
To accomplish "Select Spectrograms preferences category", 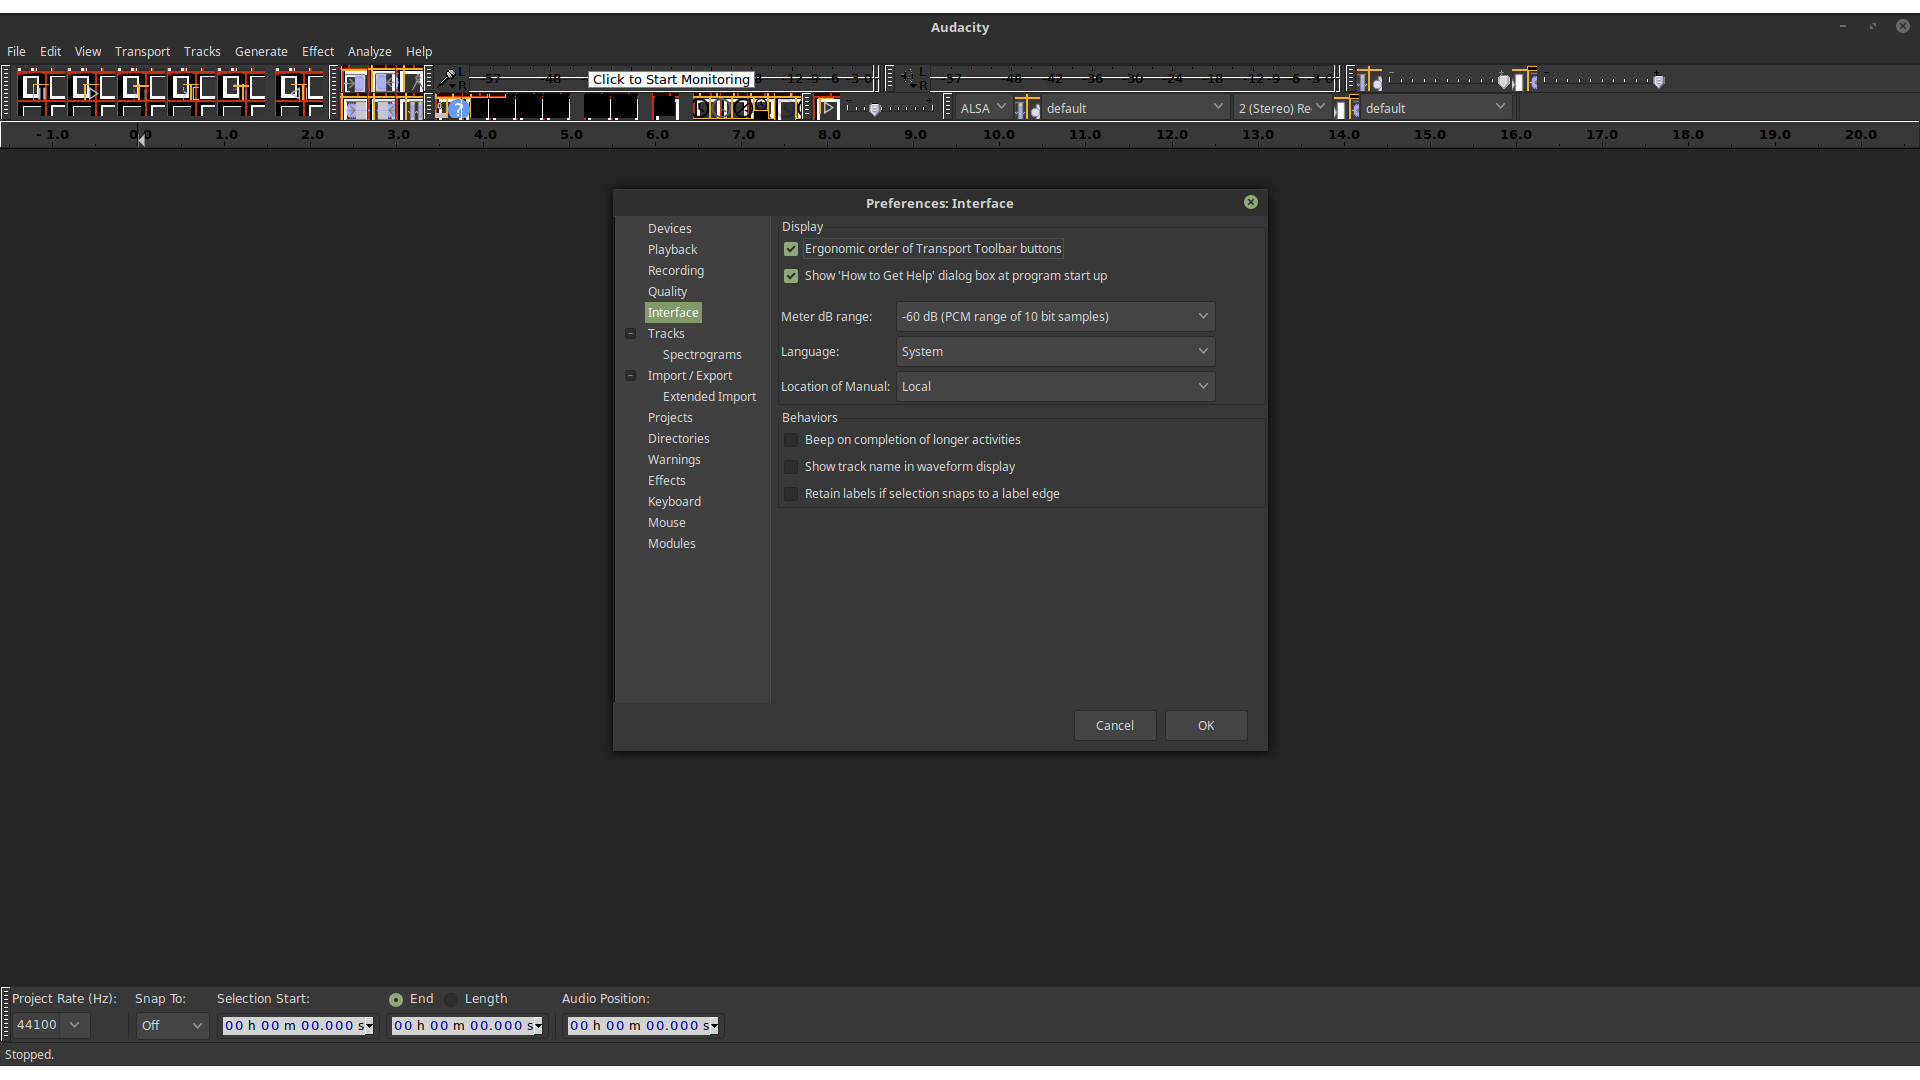I will coord(702,355).
